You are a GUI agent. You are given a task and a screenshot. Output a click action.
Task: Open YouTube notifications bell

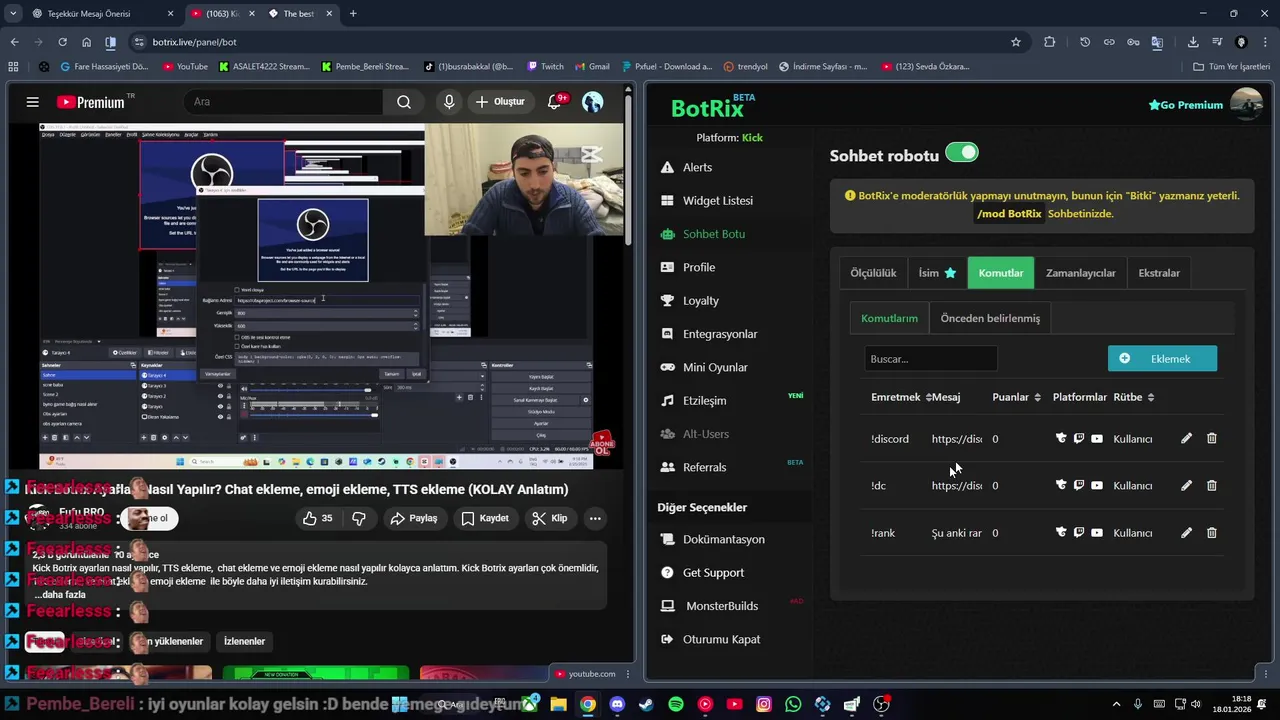tap(555, 101)
